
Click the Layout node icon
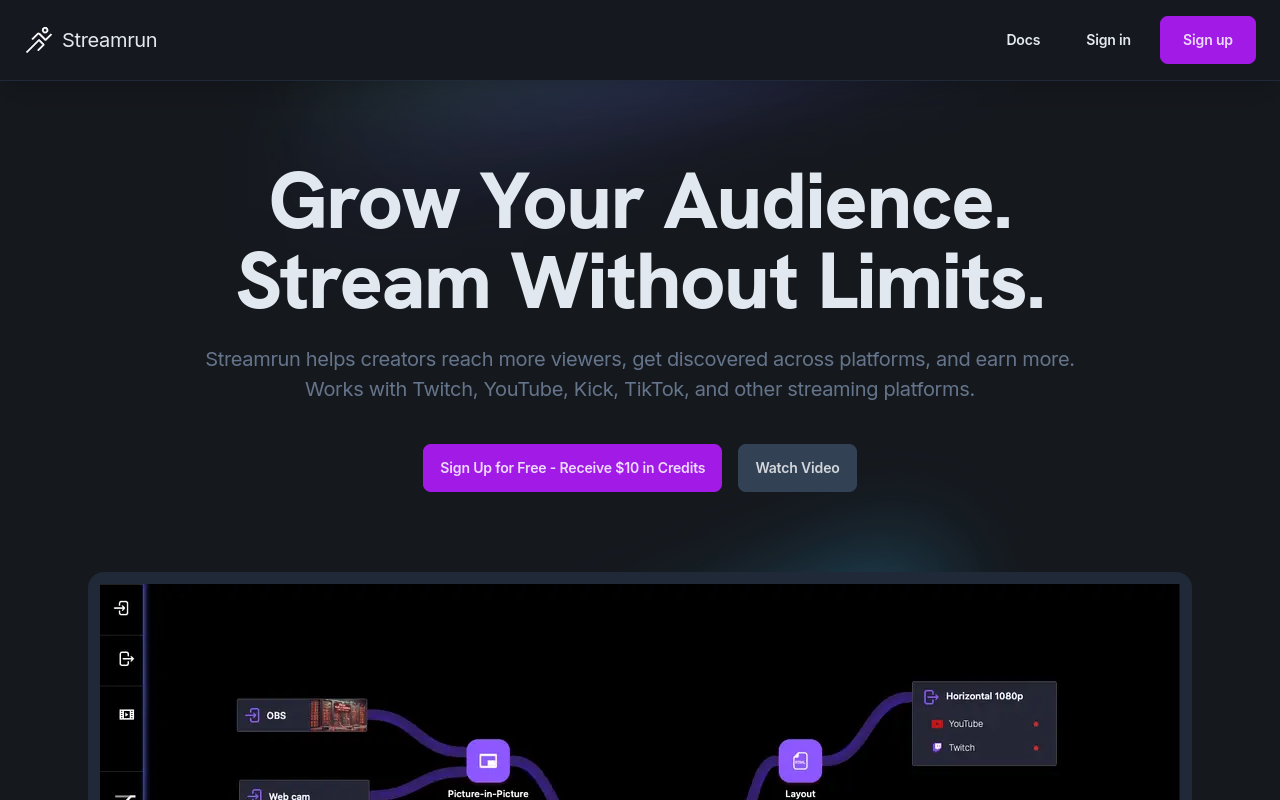800,761
